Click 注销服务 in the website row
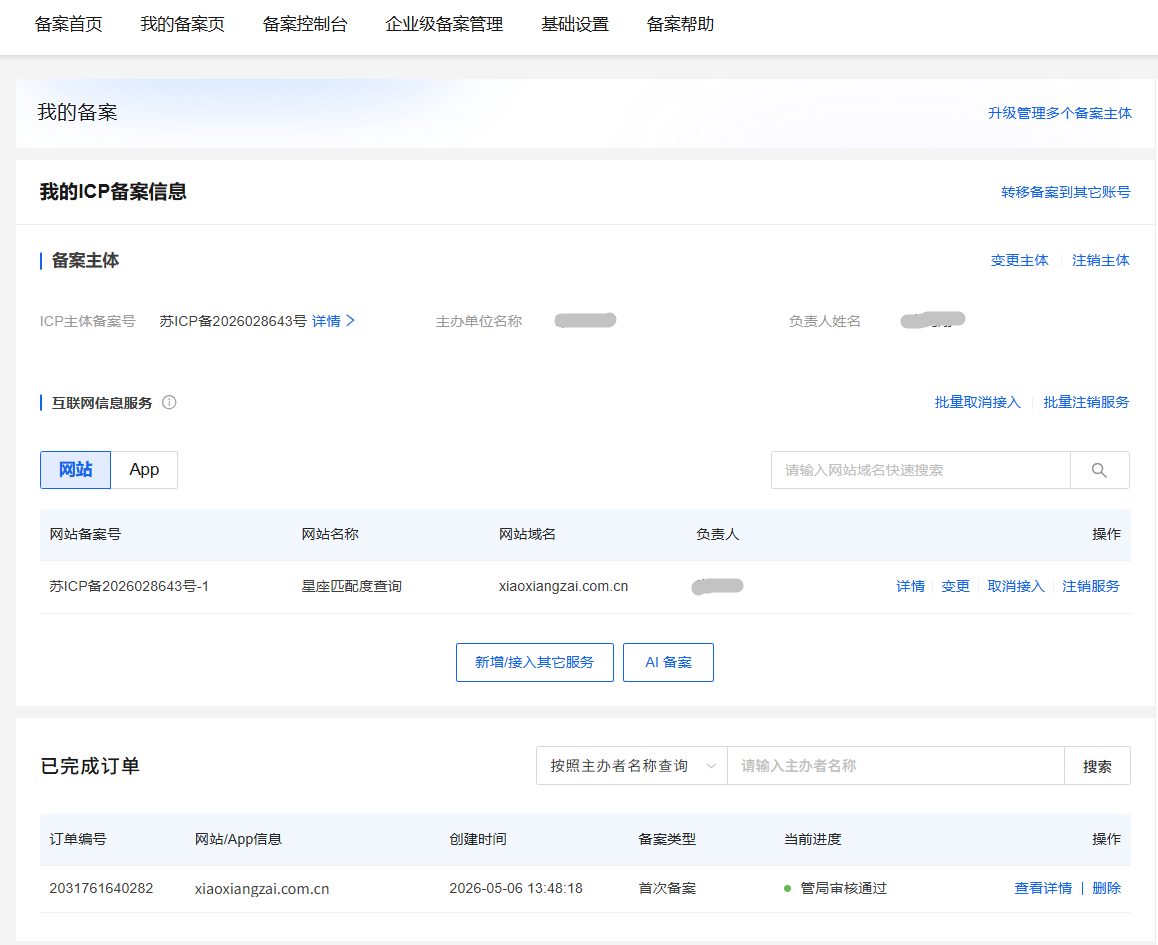 [x=1091, y=586]
